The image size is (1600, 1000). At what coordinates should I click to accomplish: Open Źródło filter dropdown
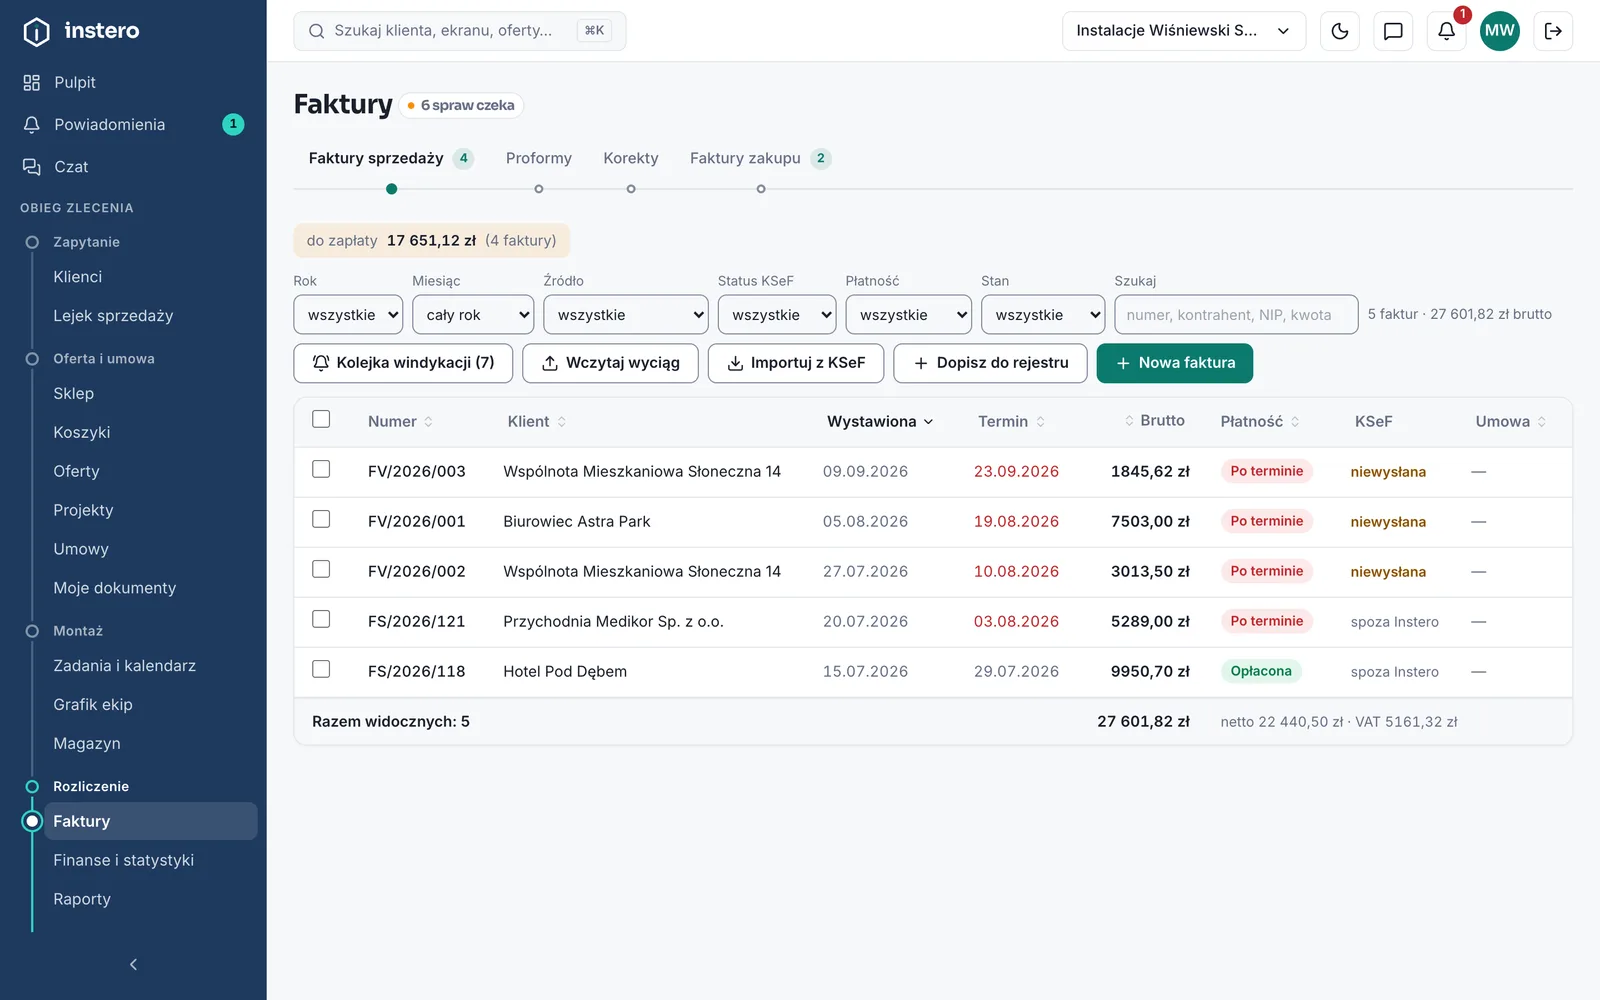click(x=626, y=314)
